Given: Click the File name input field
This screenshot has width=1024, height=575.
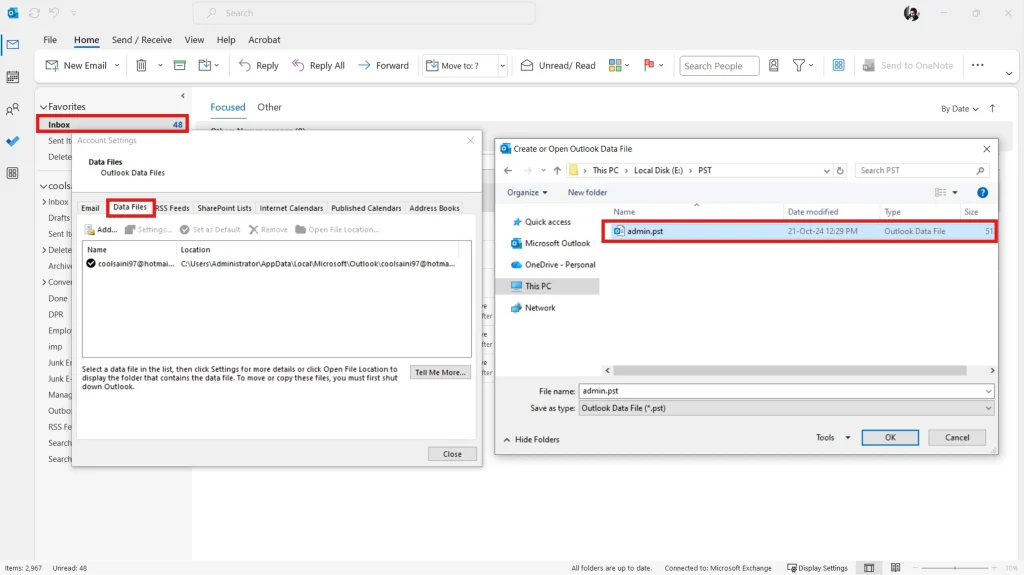Looking at the screenshot, I should point(786,391).
